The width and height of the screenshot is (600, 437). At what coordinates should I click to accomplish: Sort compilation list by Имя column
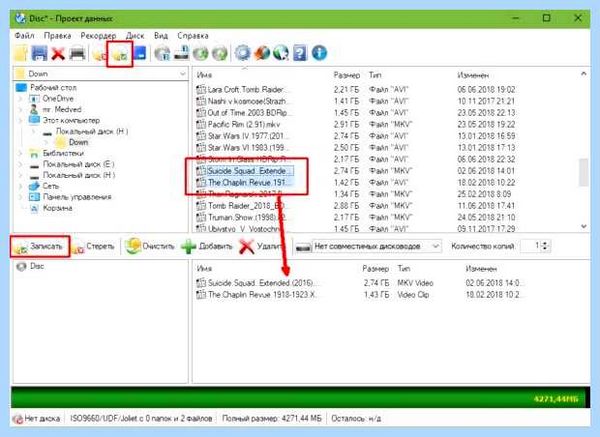[x=204, y=269]
